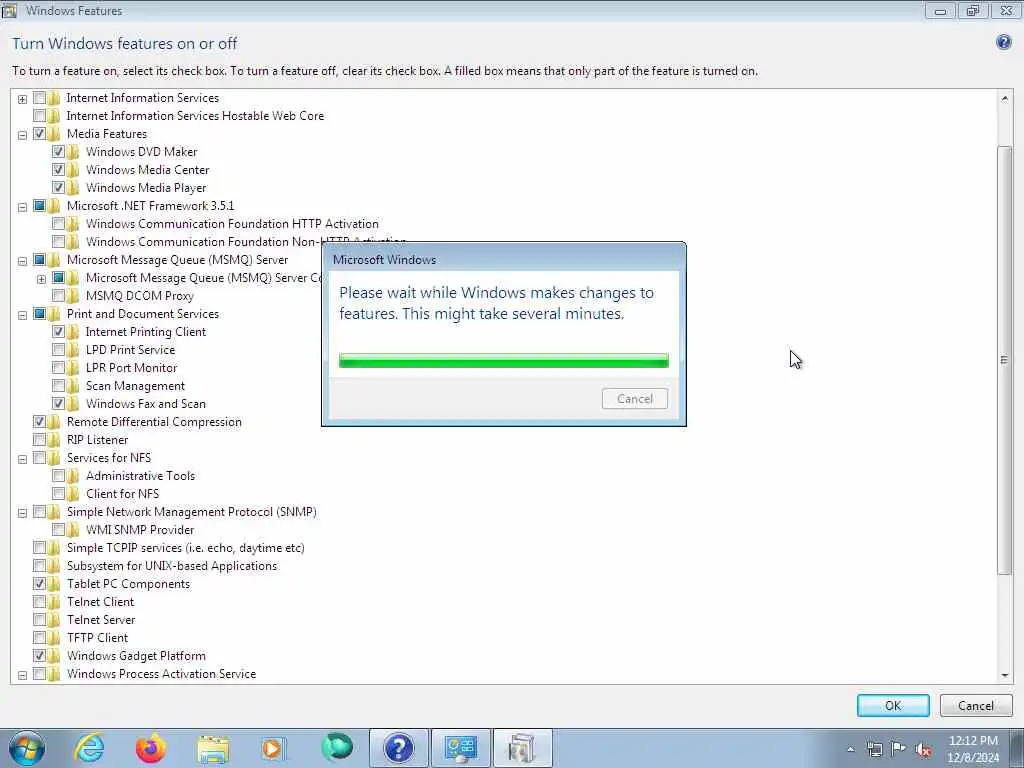Uncheck the Media Features checkbox
Viewport: 1024px width, 768px height.
pos(39,134)
